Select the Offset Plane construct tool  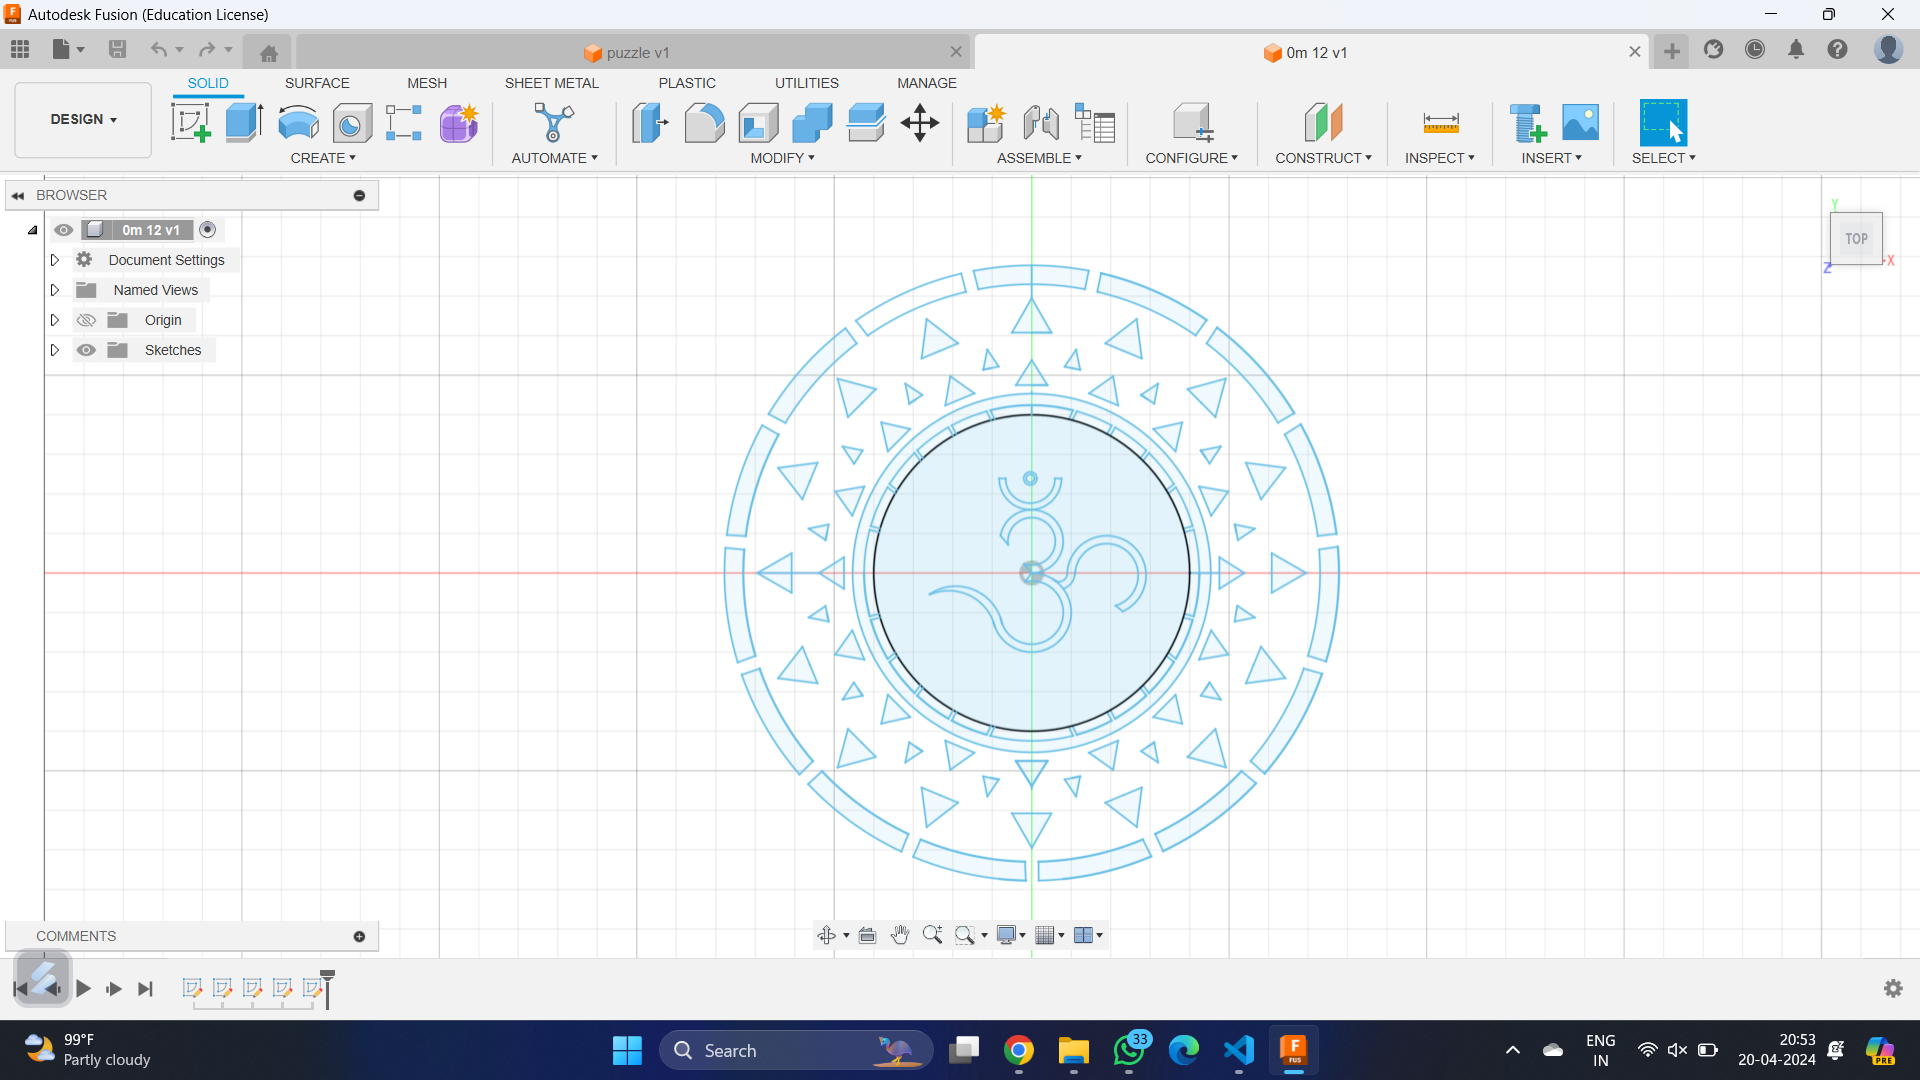(x=1323, y=123)
